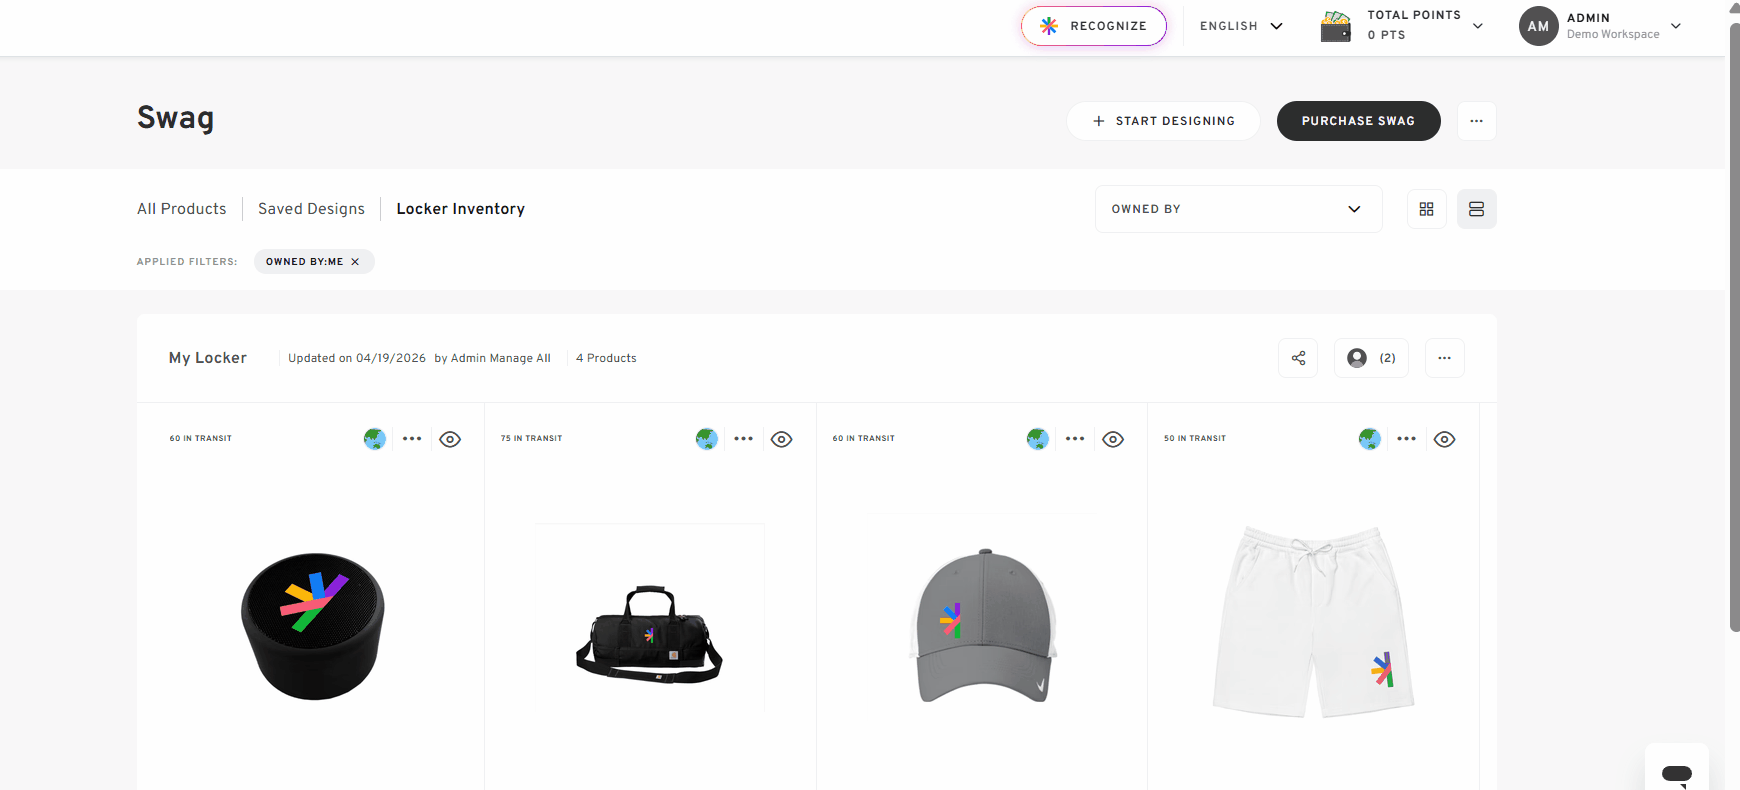This screenshot has width=1740, height=790.
Task: Switch to the All Products tab
Action: click(182, 209)
